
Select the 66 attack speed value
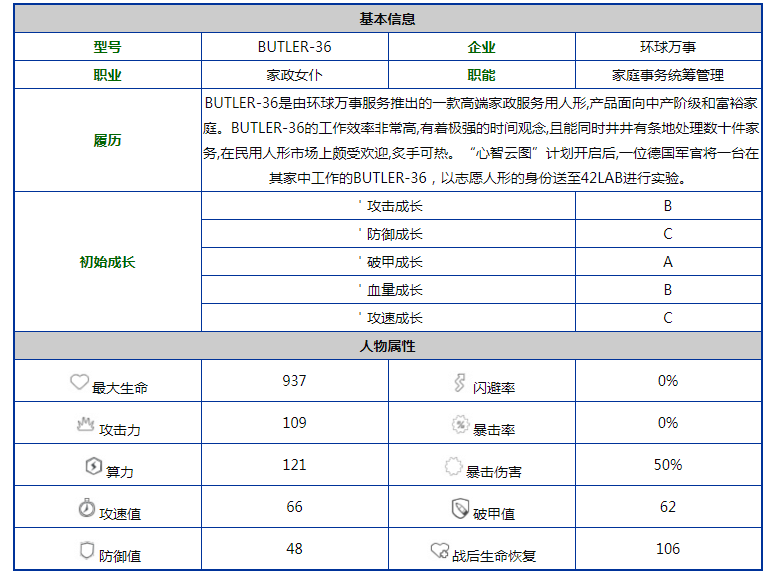[x=294, y=507]
